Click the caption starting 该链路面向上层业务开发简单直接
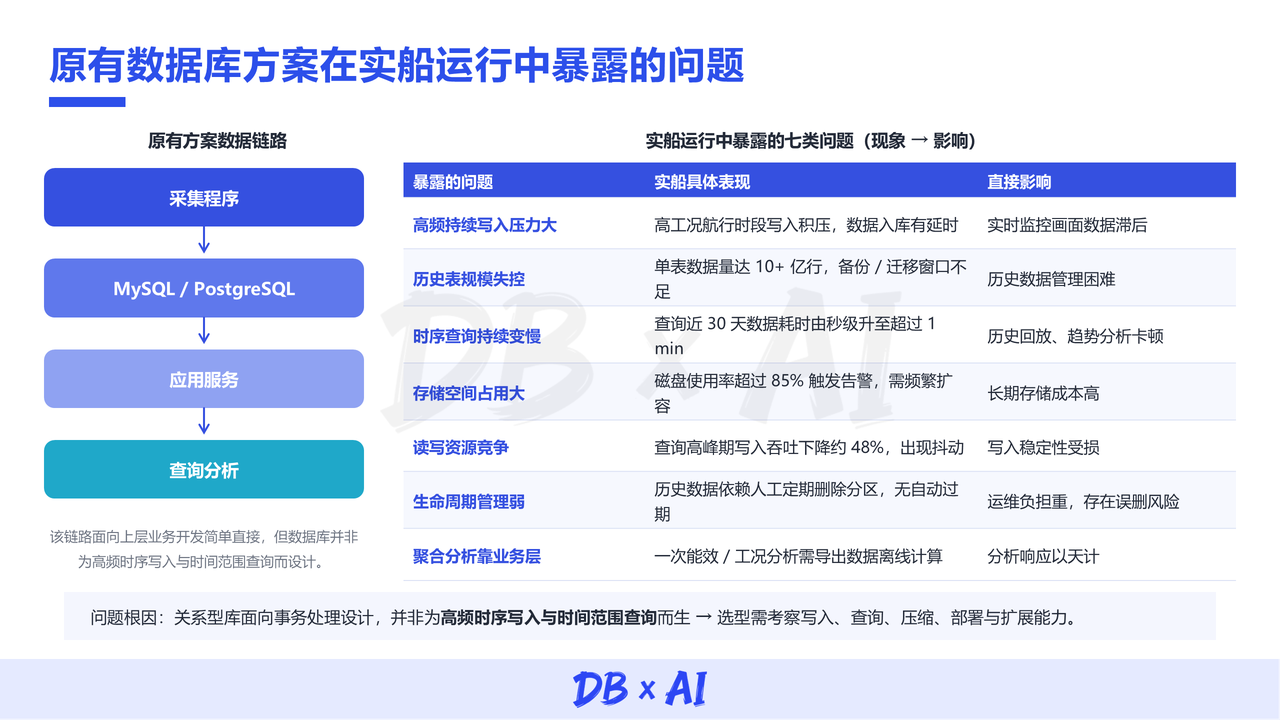 204,549
